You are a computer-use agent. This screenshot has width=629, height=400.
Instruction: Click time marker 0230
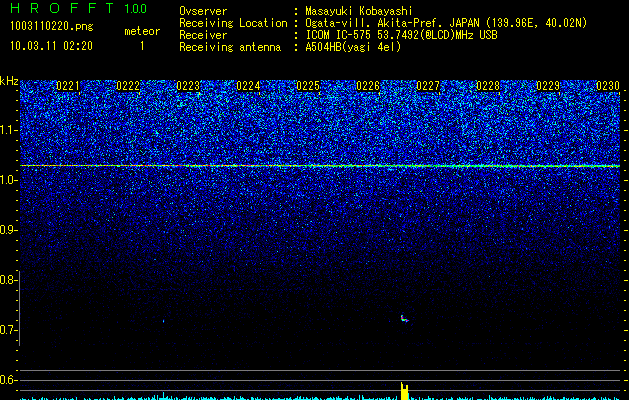click(608, 86)
